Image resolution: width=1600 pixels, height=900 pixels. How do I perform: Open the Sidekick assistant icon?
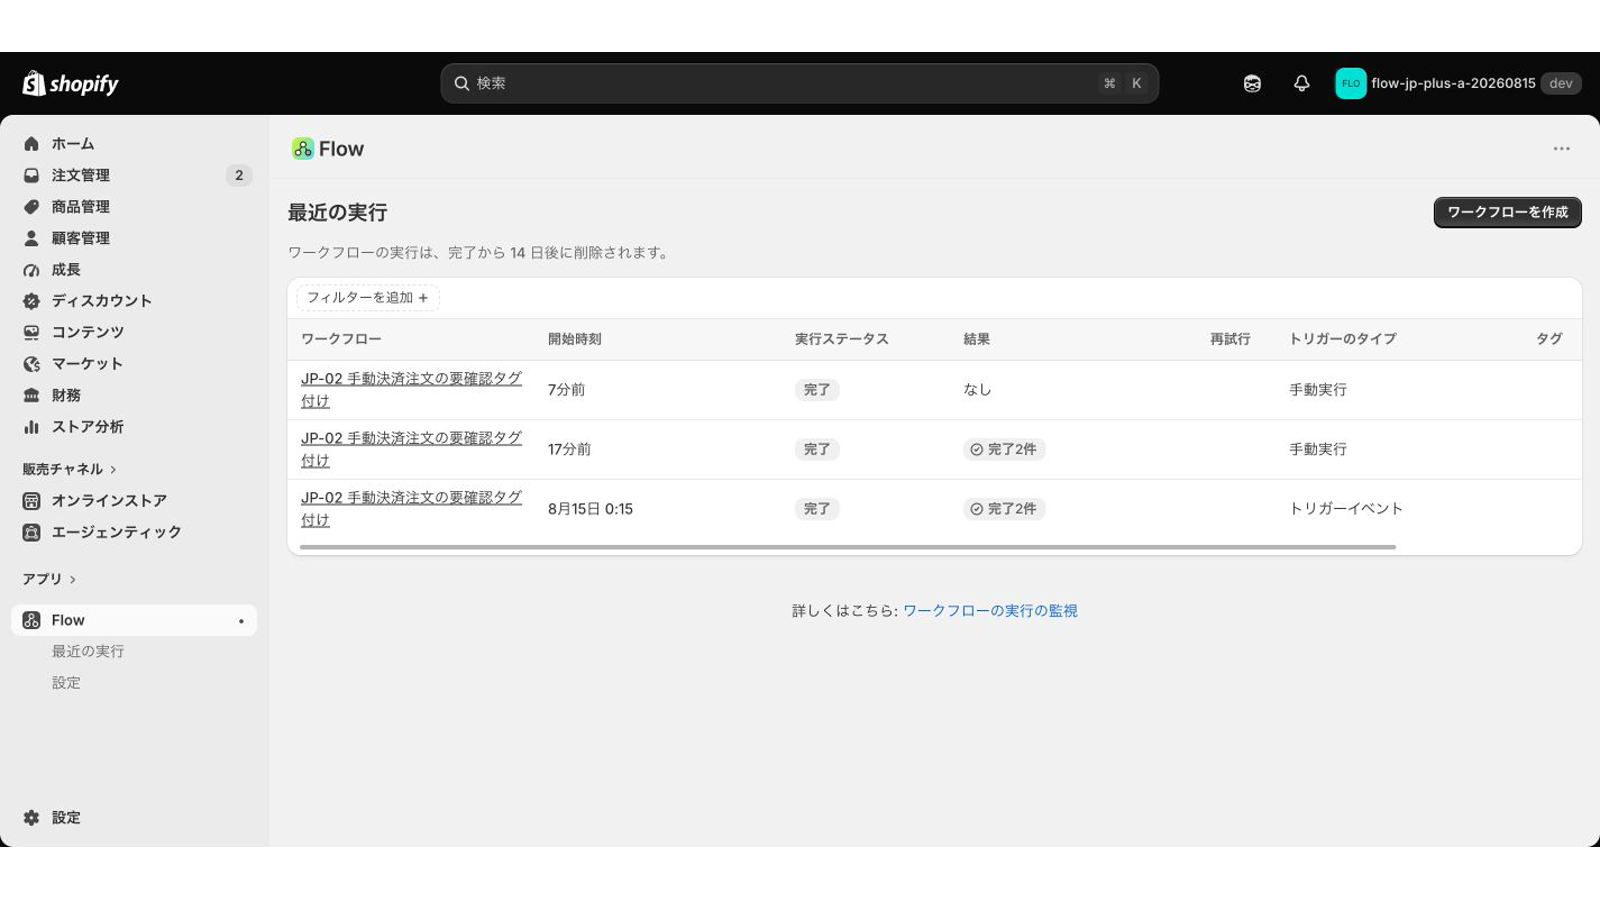coord(1252,84)
